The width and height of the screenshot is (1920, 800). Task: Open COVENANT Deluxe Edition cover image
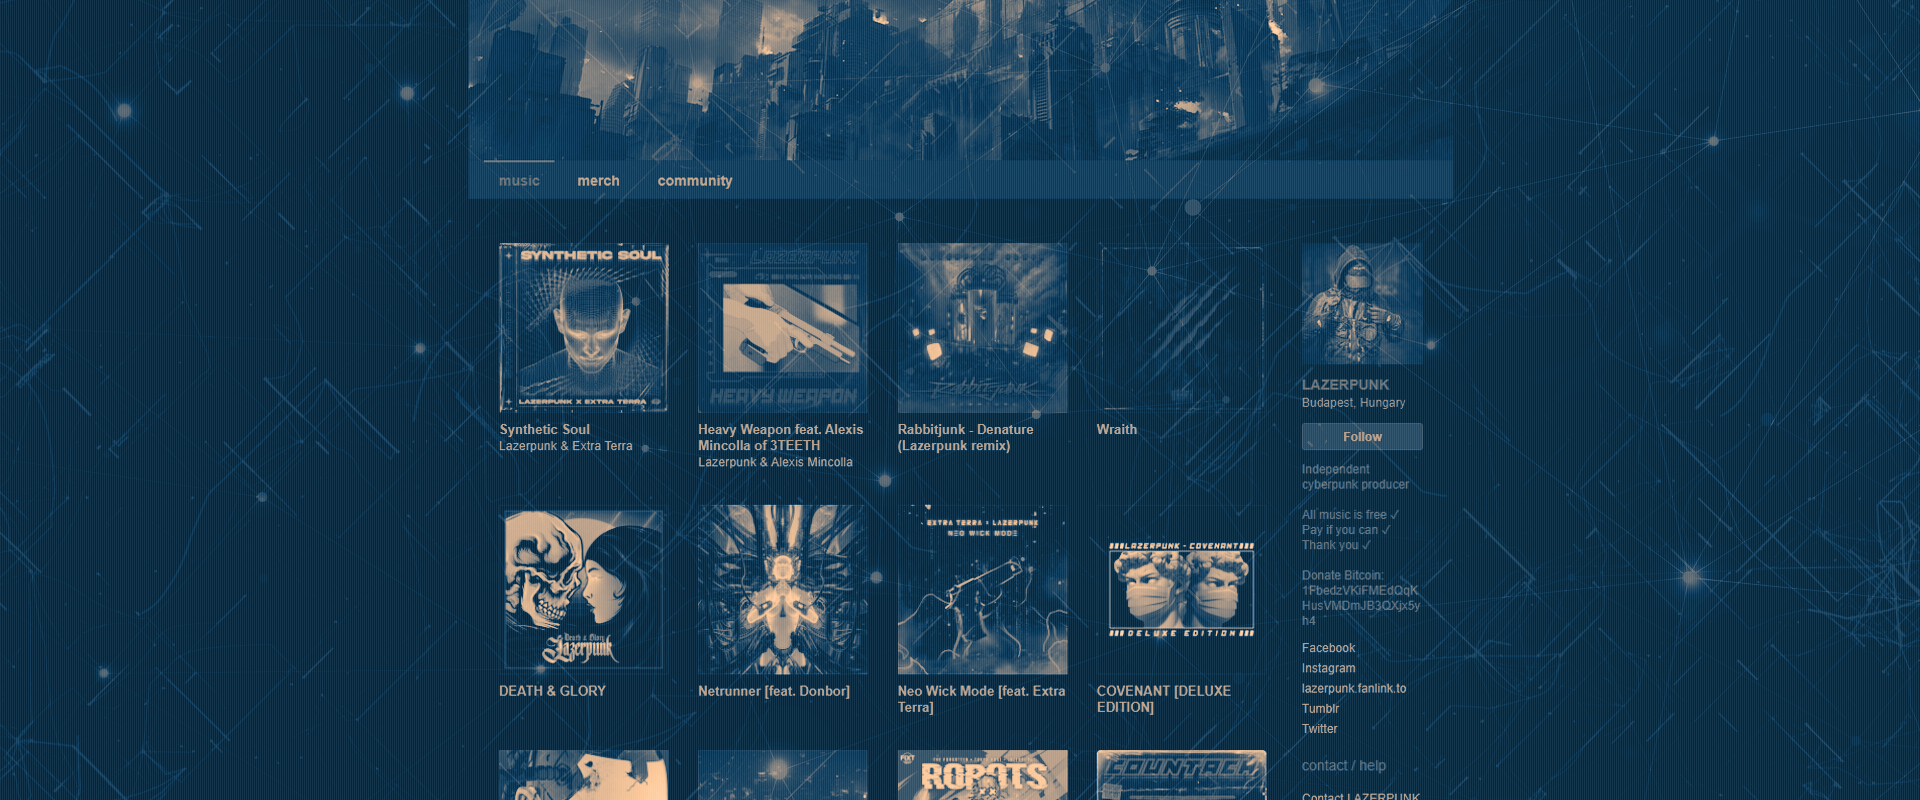1181,589
